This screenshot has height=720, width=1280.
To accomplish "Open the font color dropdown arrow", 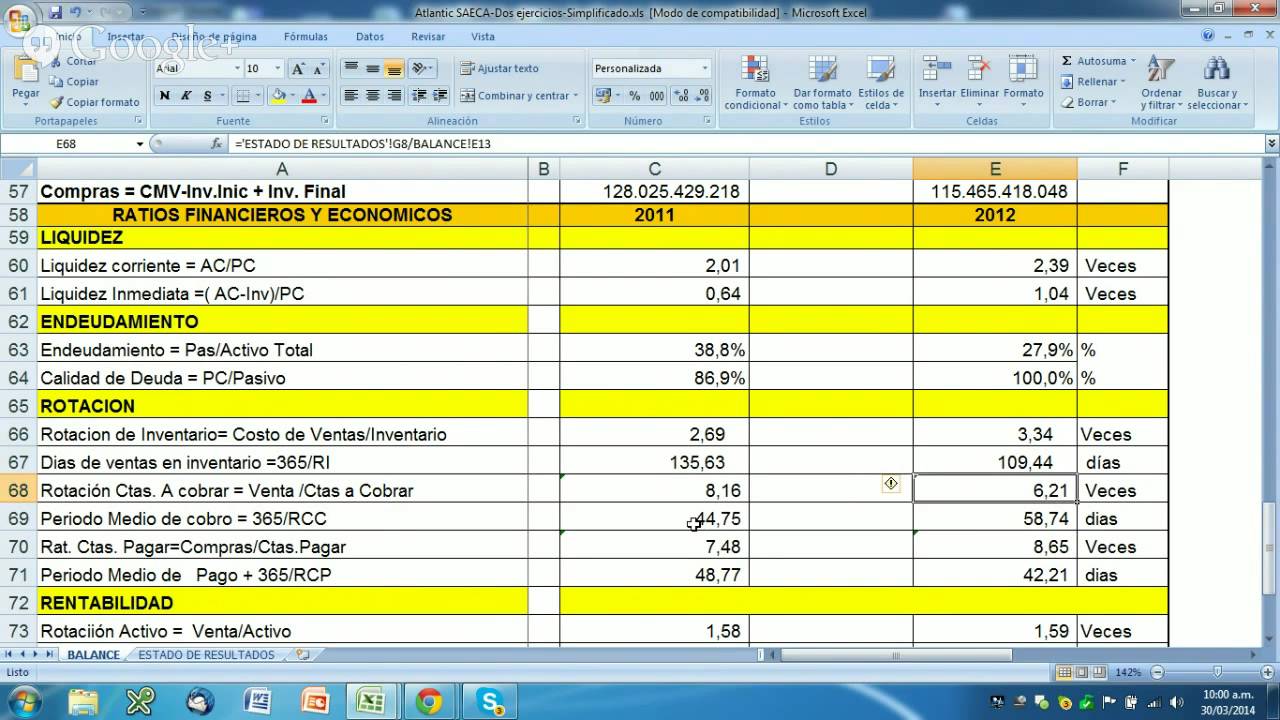I will point(324,96).
